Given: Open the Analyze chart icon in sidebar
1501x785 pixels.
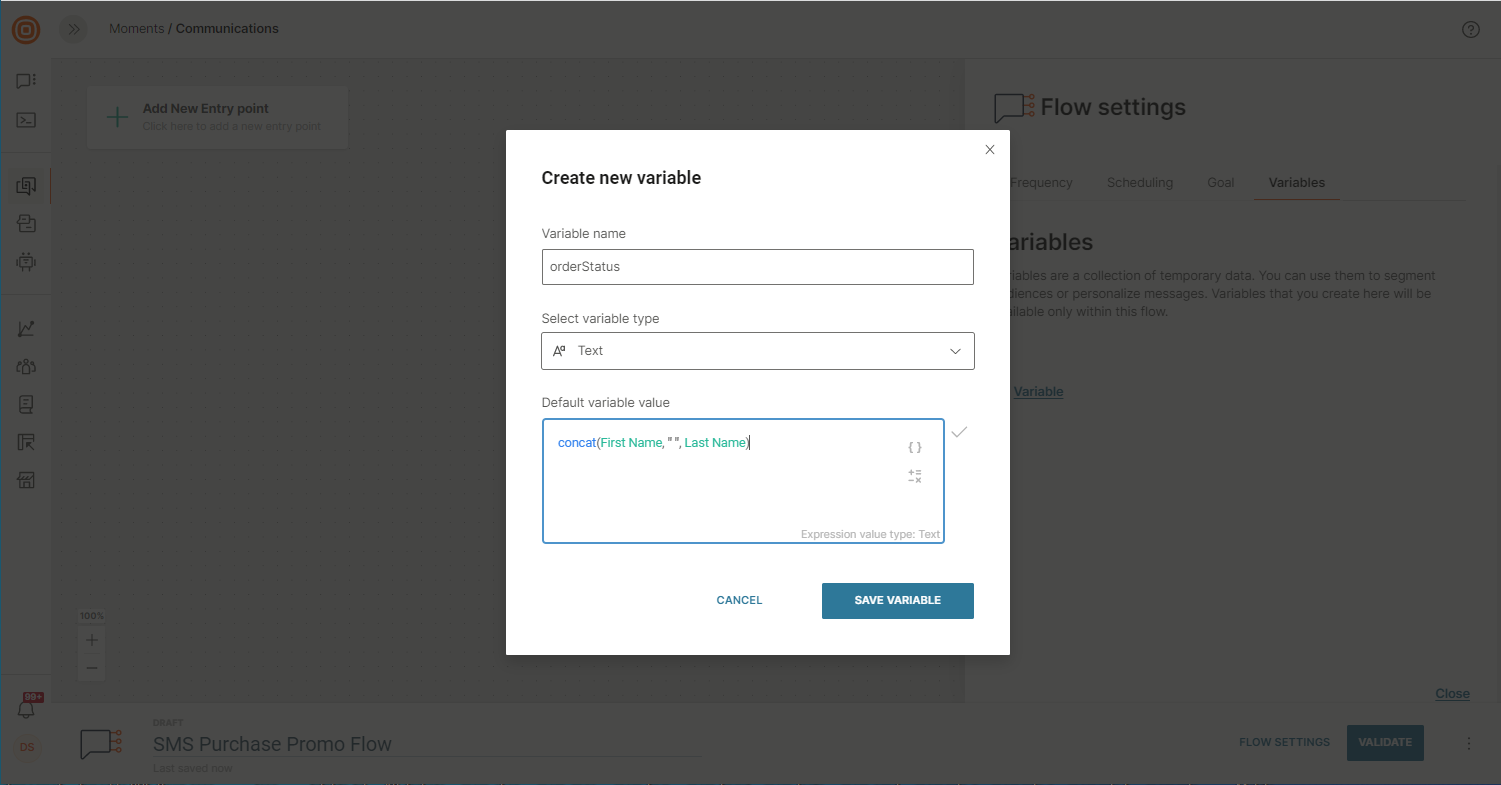Looking at the screenshot, I should click(x=27, y=329).
